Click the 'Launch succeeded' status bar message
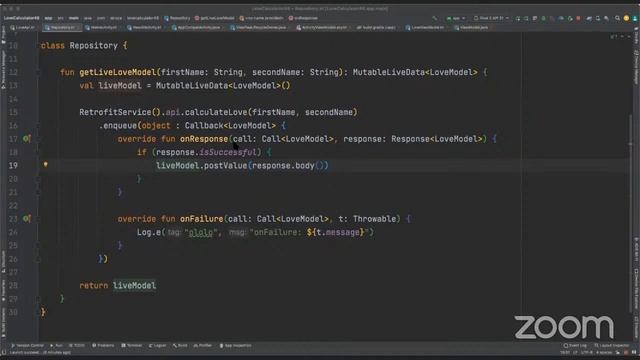The width and height of the screenshot is (640, 360). click(40, 353)
